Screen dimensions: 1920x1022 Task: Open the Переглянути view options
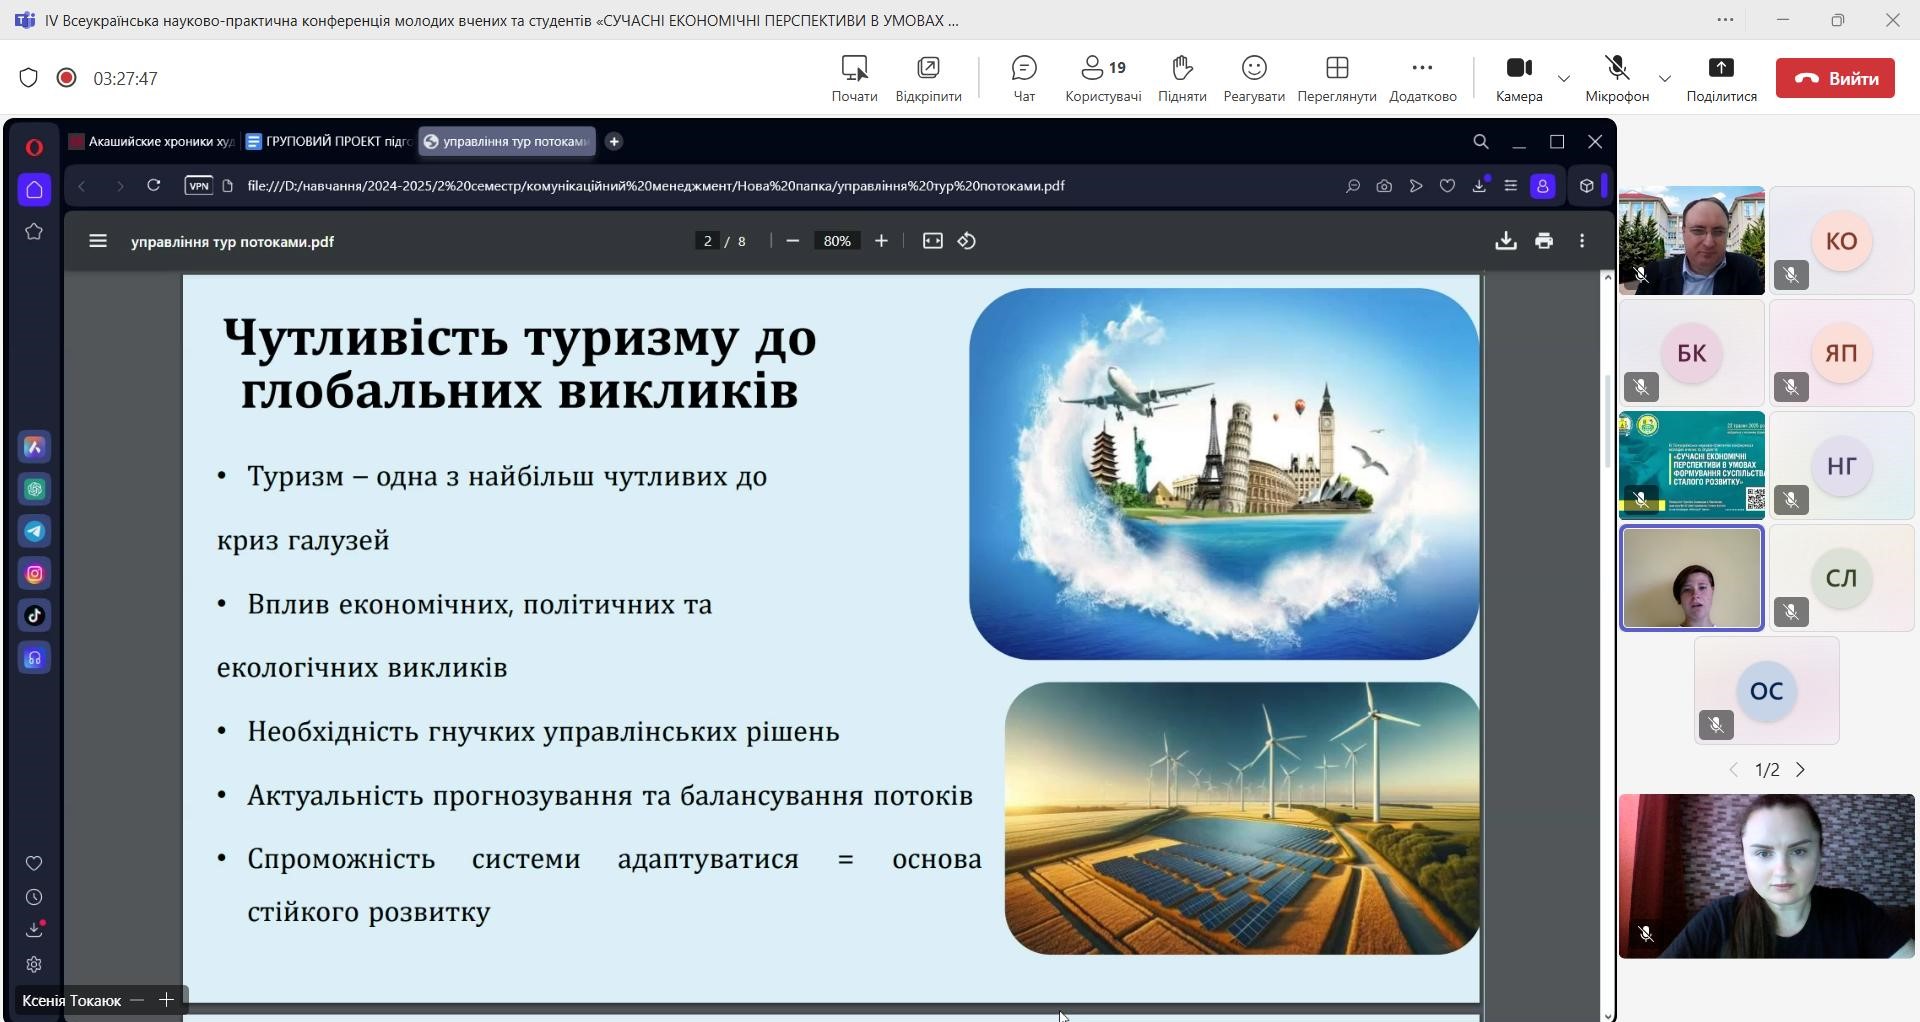pyautogui.click(x=1336, y=78)
